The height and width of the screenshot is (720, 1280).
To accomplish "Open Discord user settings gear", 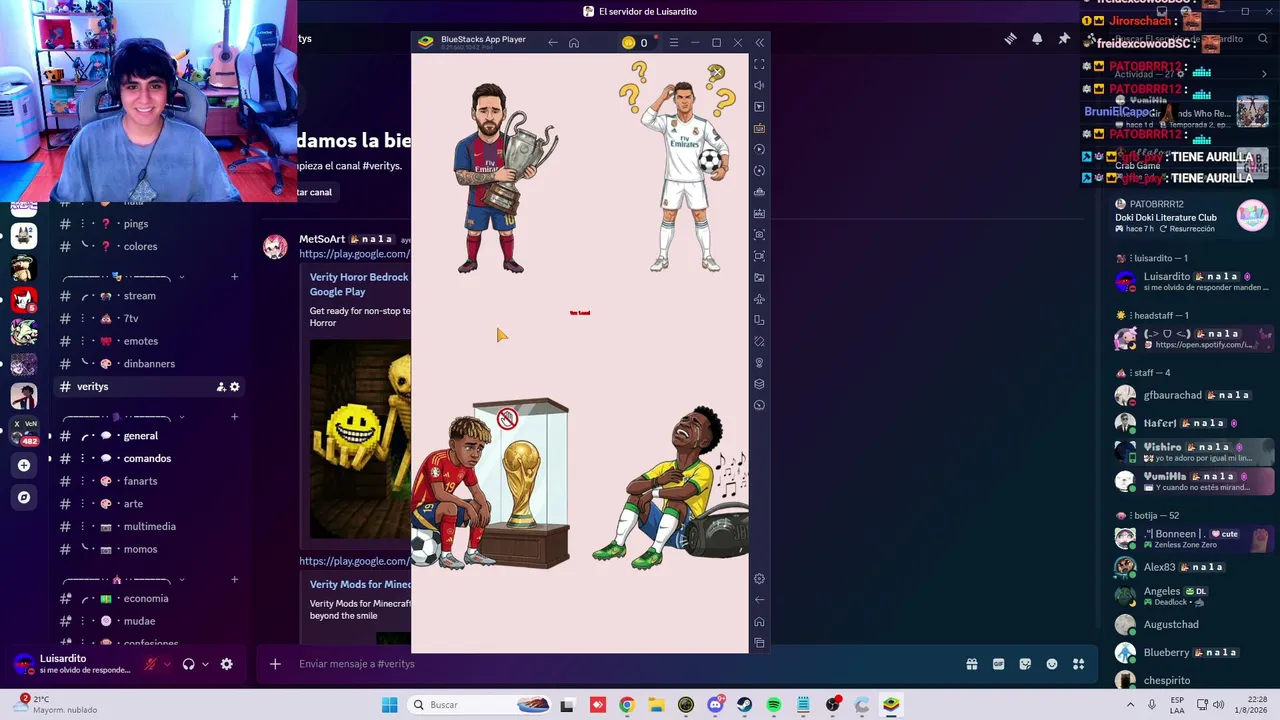I will 227,664.
